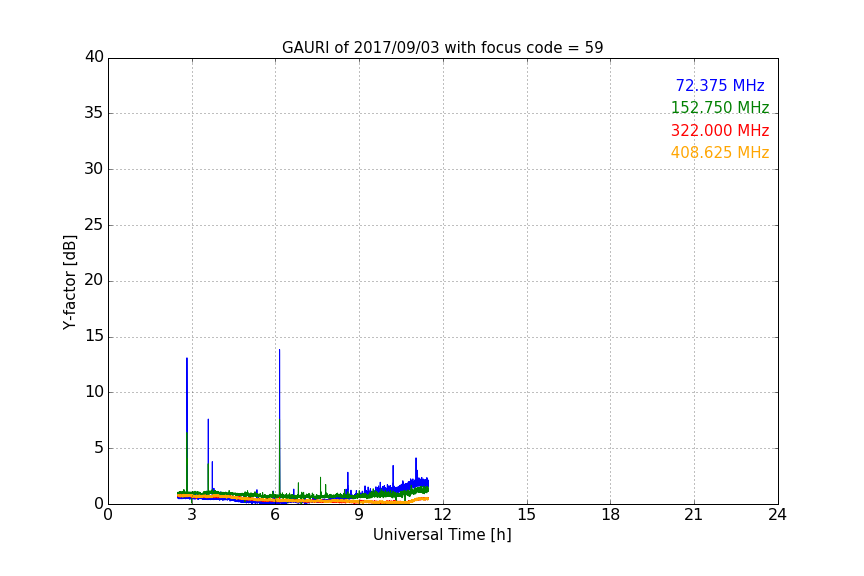This screenshot has height=576, width=864.
Task: Click y-axis tick label 25
Action: 94,225
